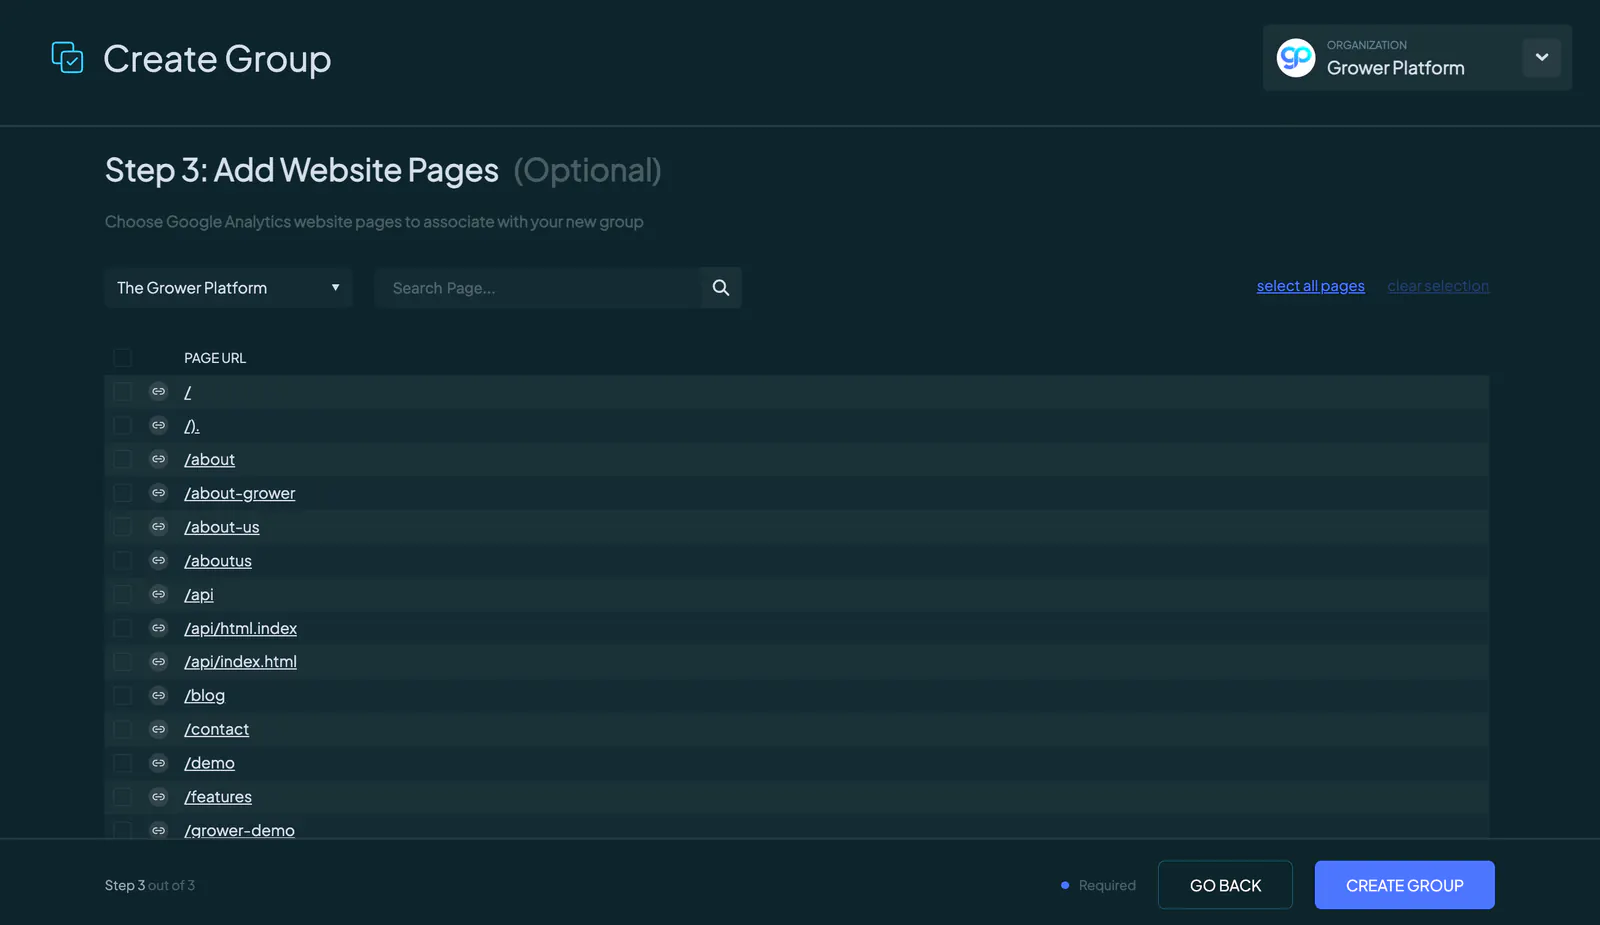The width and height of the screenshot is (1600, 925).
Task: Click the PAGE URL column header
Action: pos(215,358)
